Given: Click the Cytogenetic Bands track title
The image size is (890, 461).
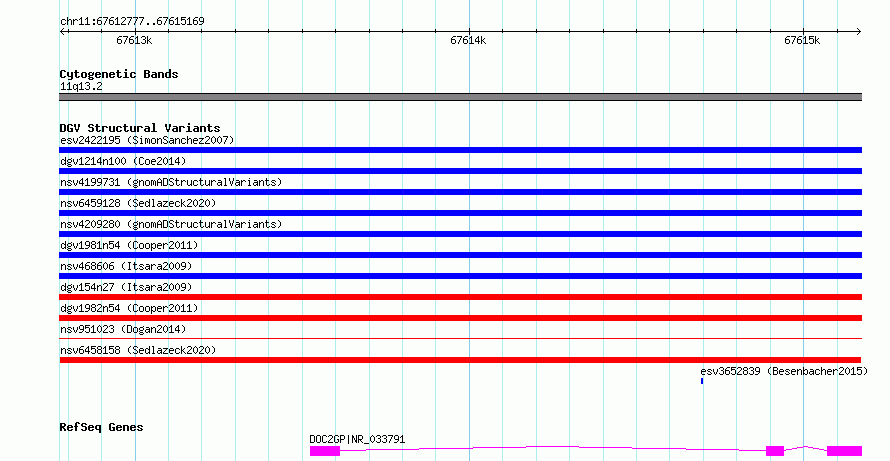Looking at the screenshot, I should coord(119,74).
